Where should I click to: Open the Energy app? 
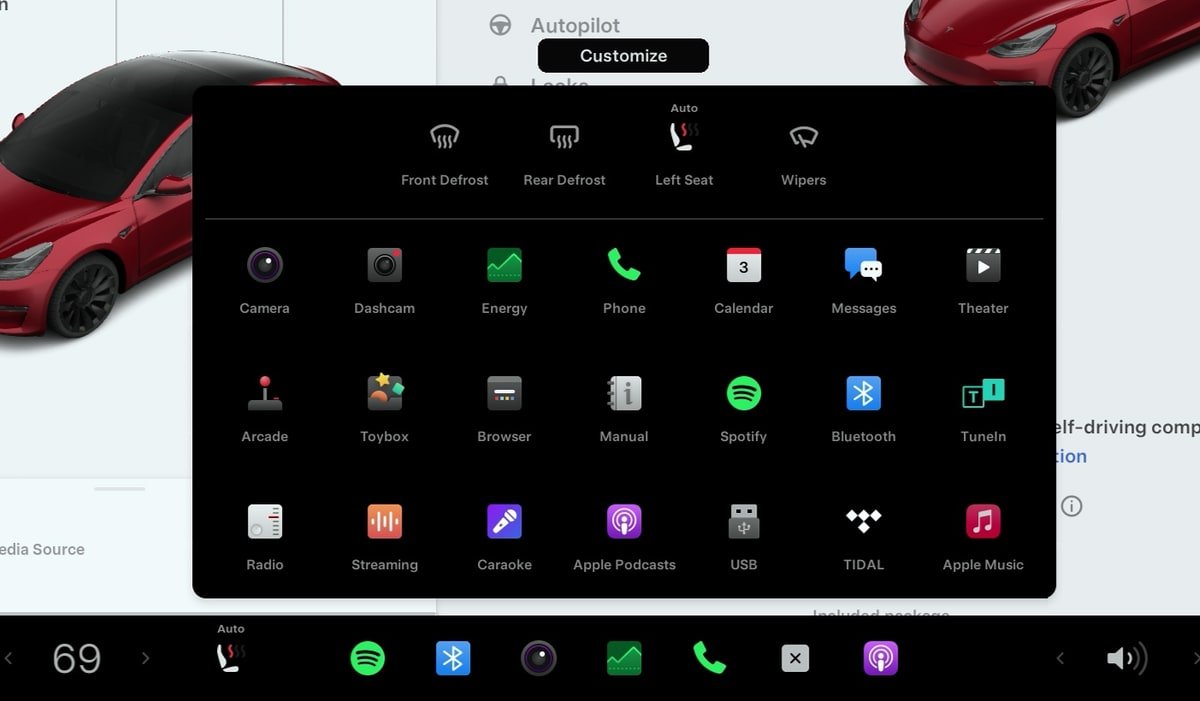point(504,281)
